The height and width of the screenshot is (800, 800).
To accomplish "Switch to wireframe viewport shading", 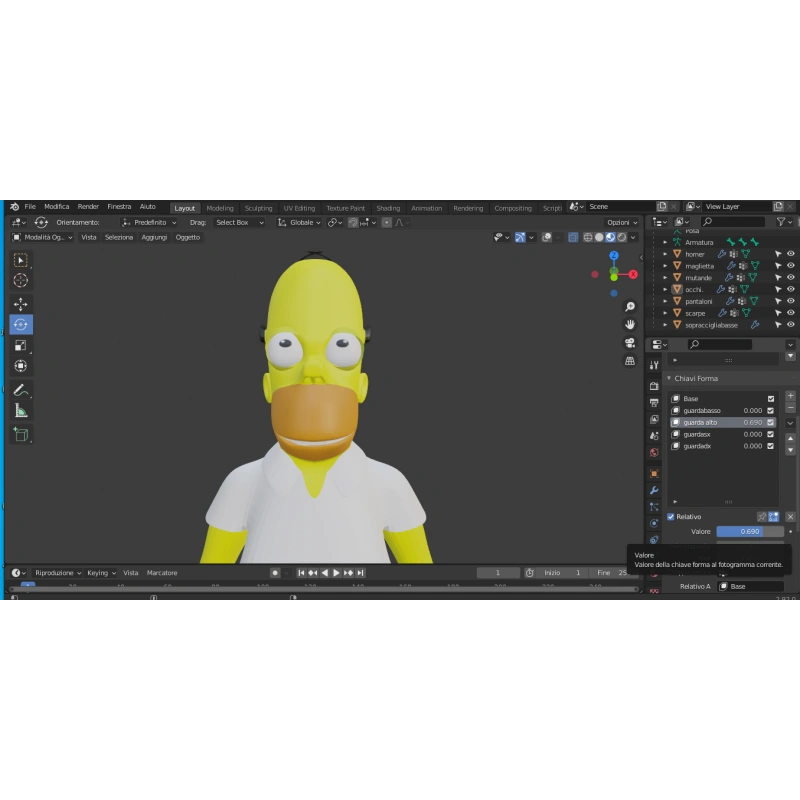I will coord(588,237).
